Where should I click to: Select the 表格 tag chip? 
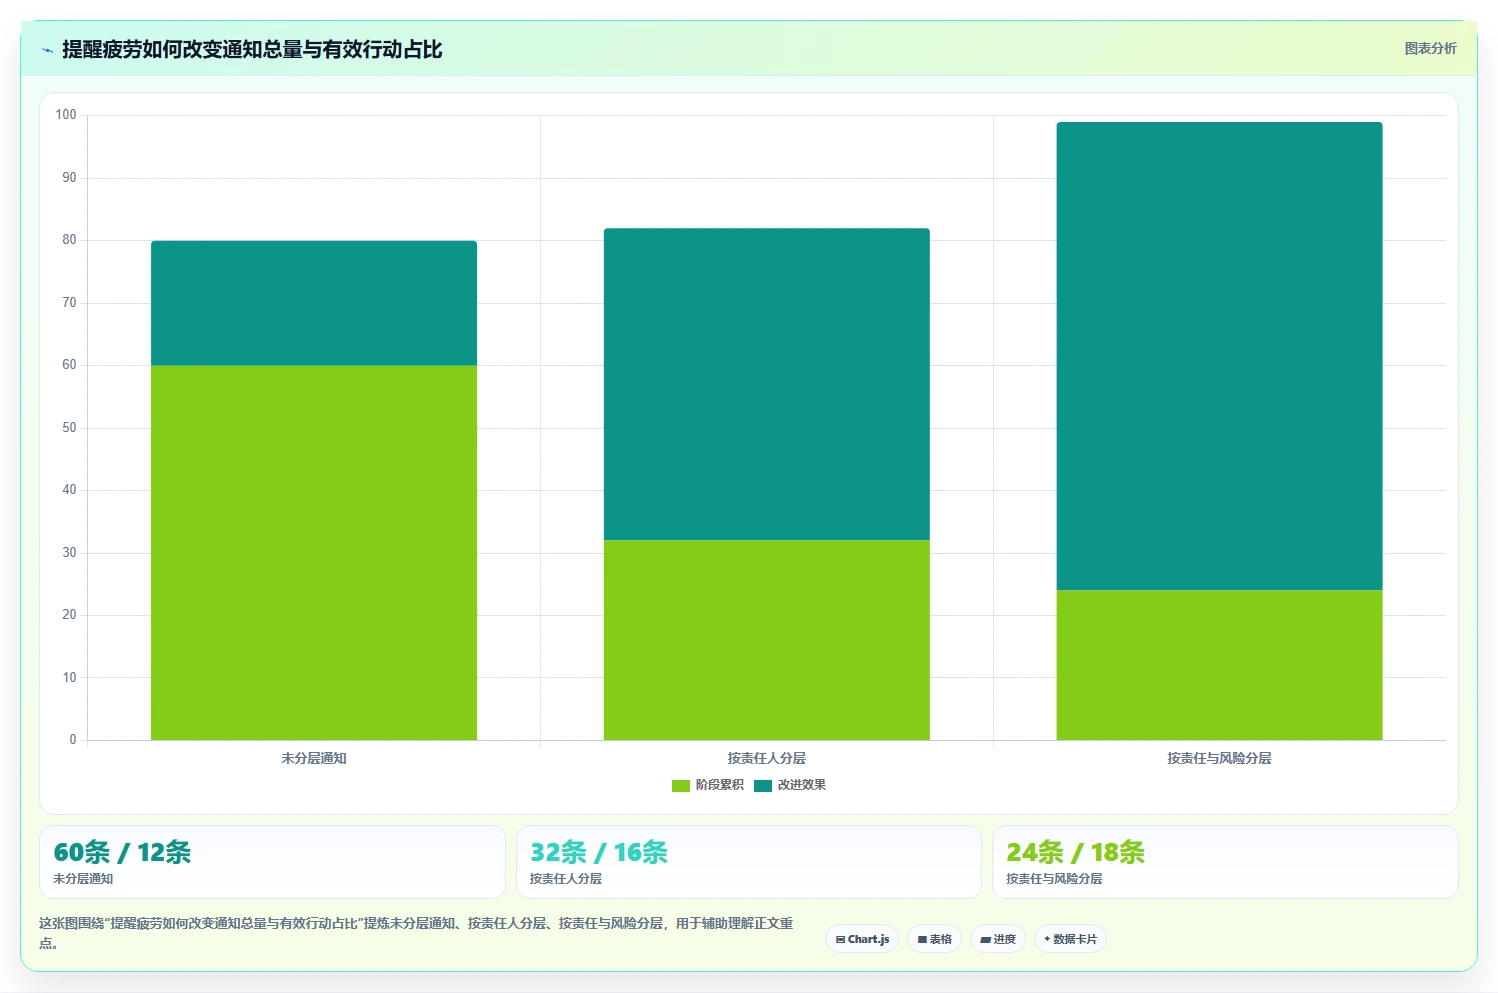(x=934, y=939)
